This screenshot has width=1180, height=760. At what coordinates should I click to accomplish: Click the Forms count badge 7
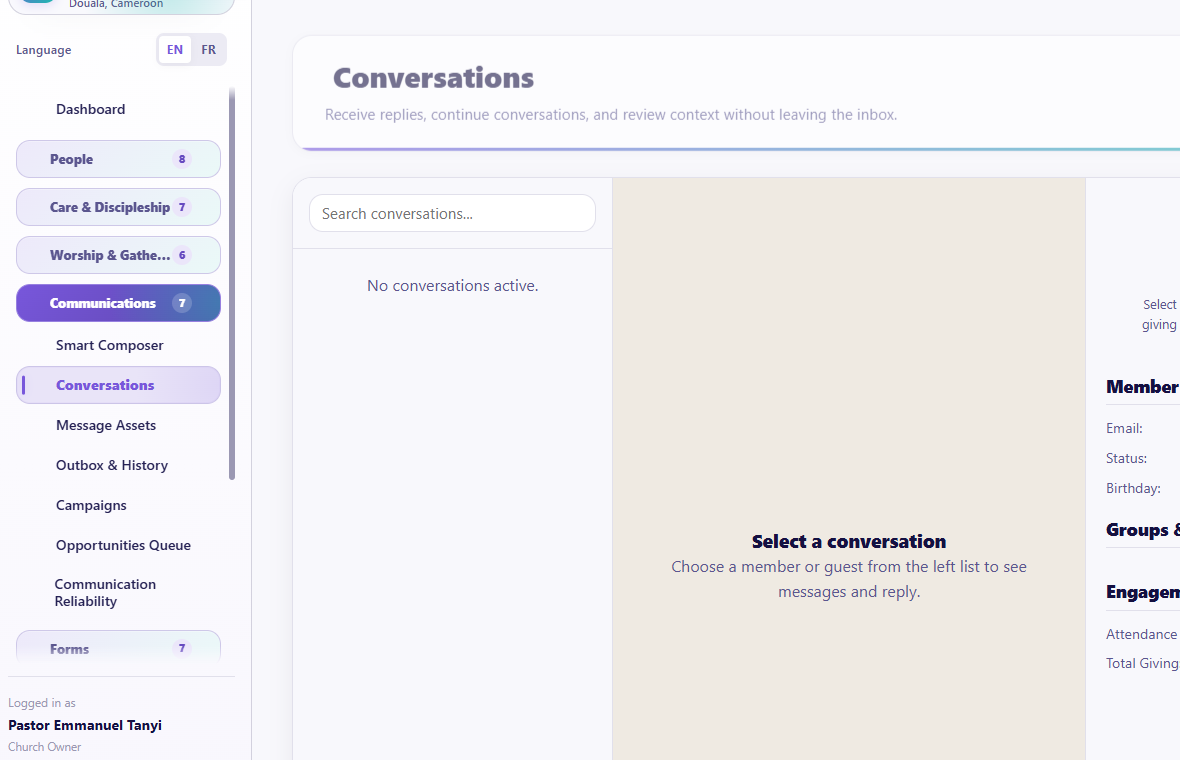181,648
